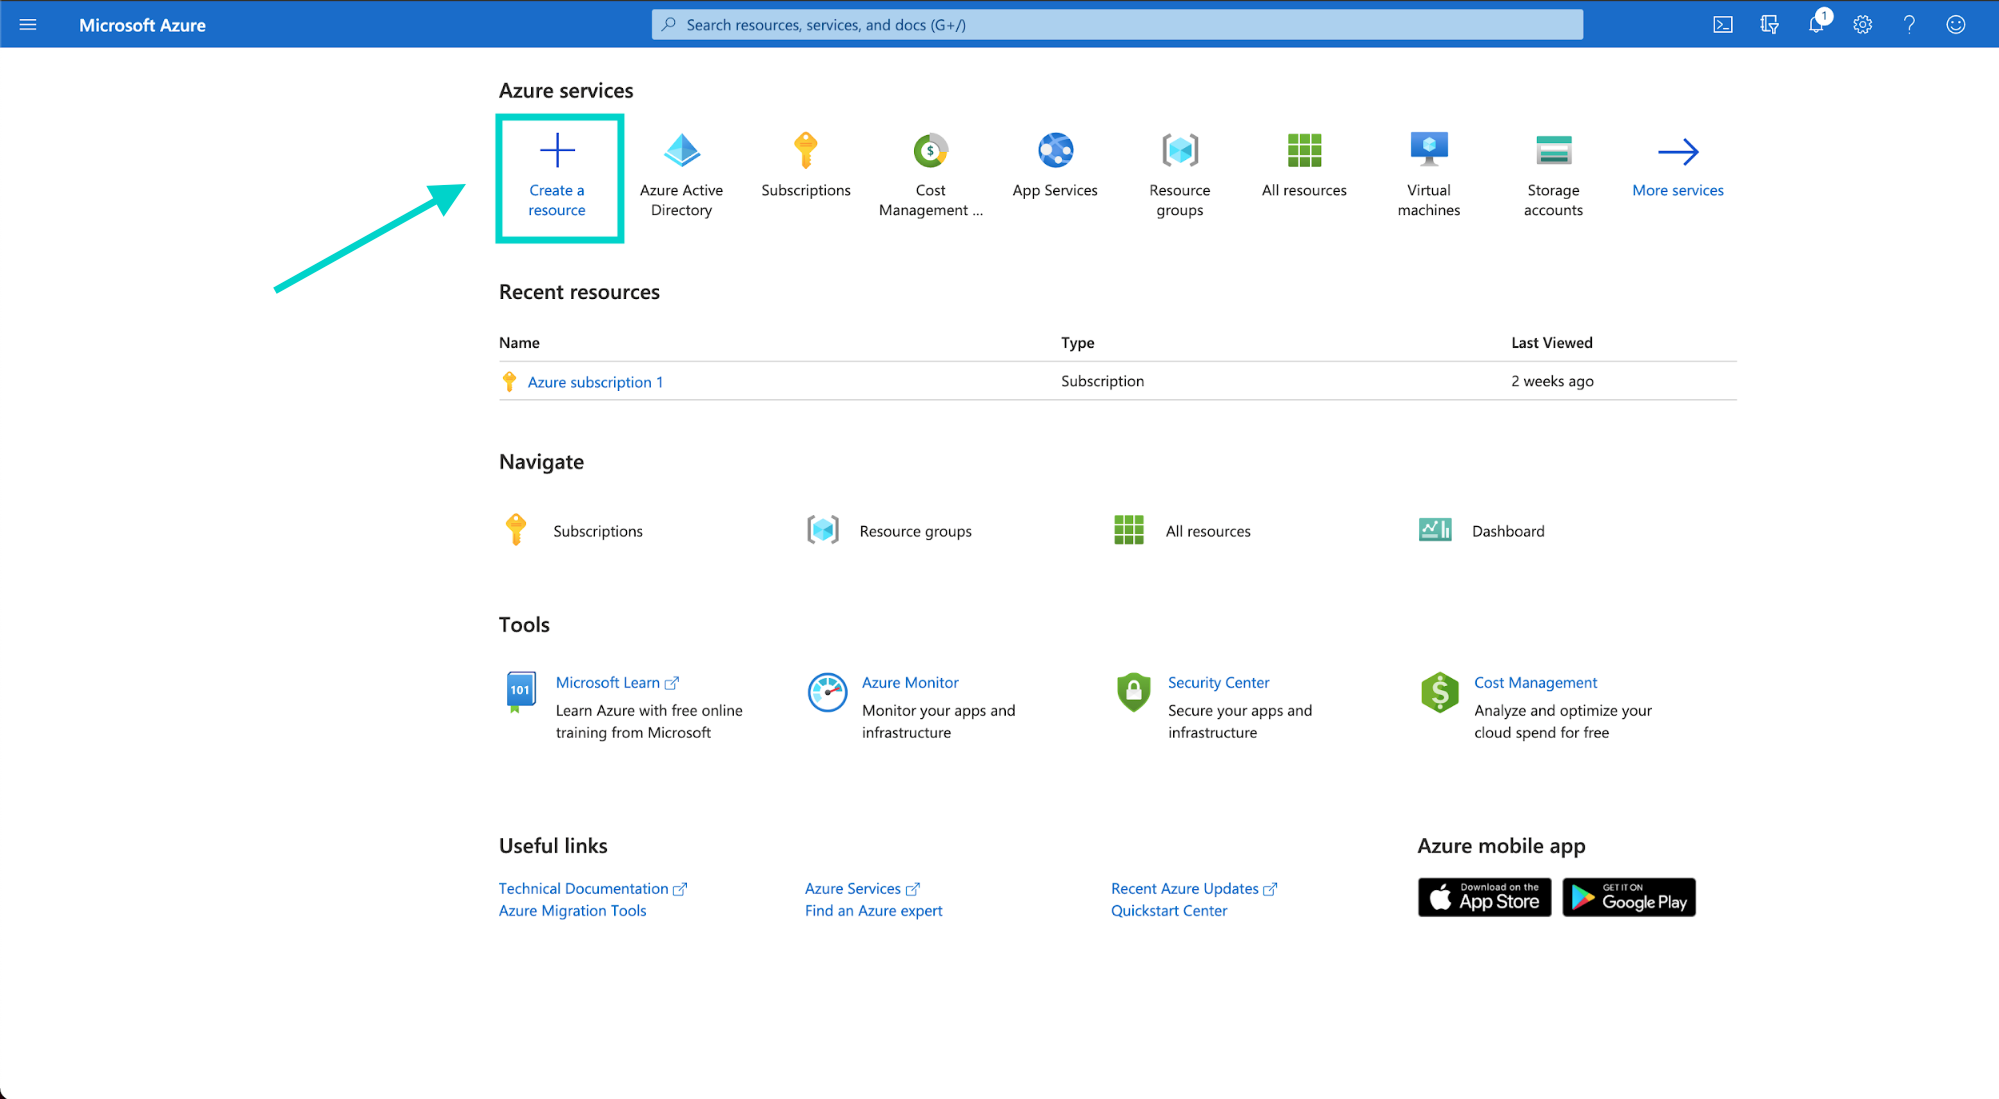Open Cost Management link in Tools
Image resolution: width=1999 pixels, height=1099 pixels.
[x=1535, y=682]
